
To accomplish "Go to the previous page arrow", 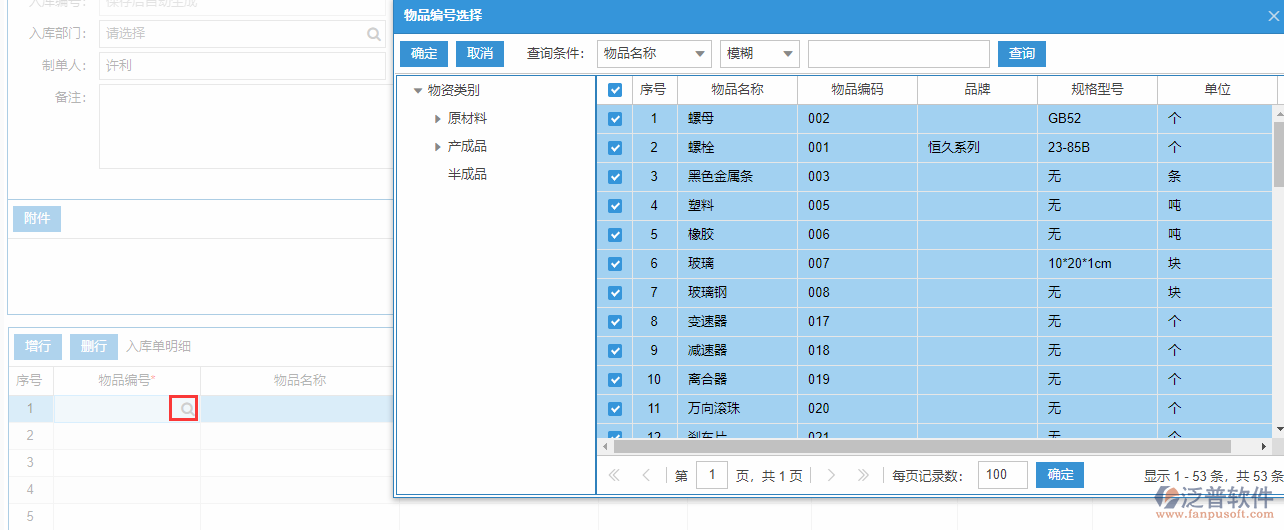I will tap(647, 476).
